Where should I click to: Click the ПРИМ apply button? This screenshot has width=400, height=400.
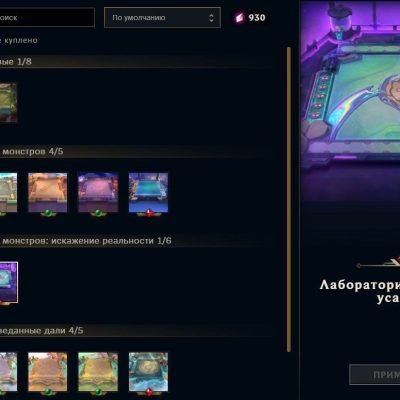[375, 375]
